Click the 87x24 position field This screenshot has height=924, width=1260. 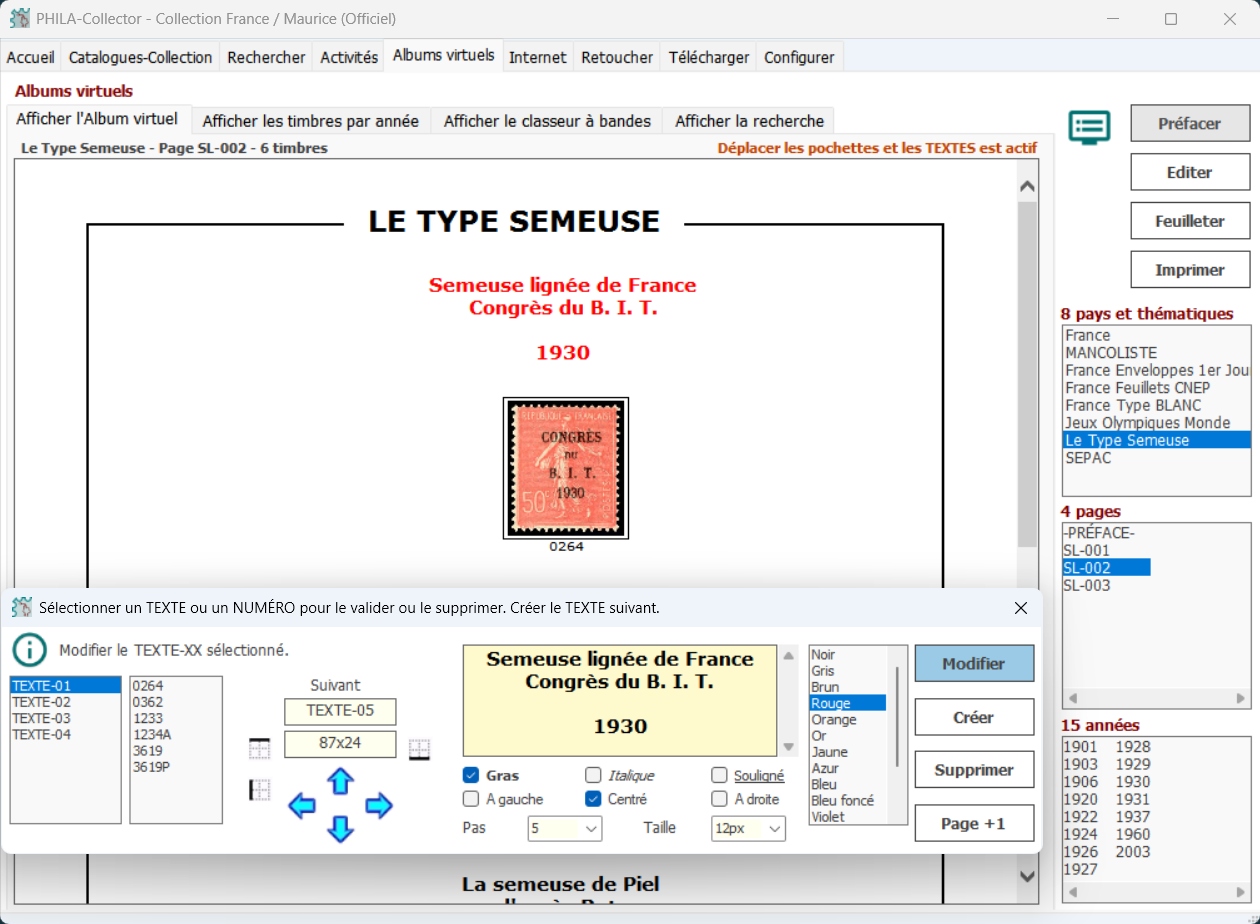point(340,744)
